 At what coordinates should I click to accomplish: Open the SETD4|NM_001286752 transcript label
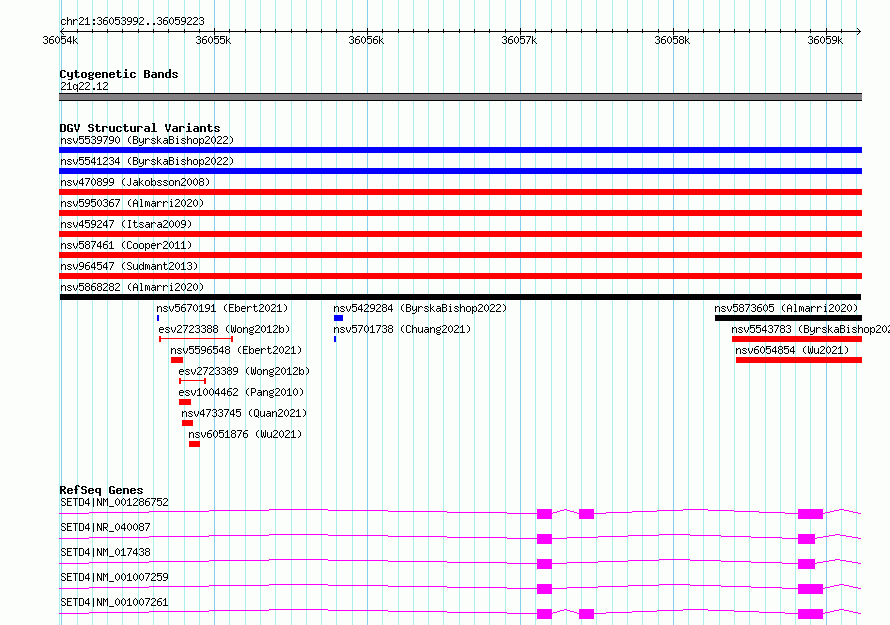coord(114,502)
